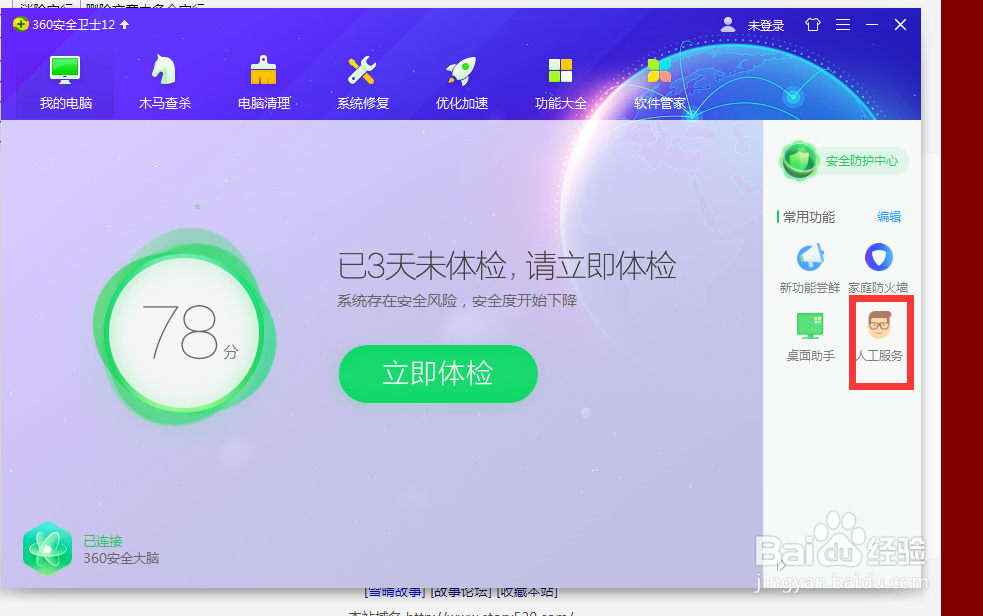Click 编辑 to edit common functions
This screenshot has height=616, width=983.
(889, 217)
